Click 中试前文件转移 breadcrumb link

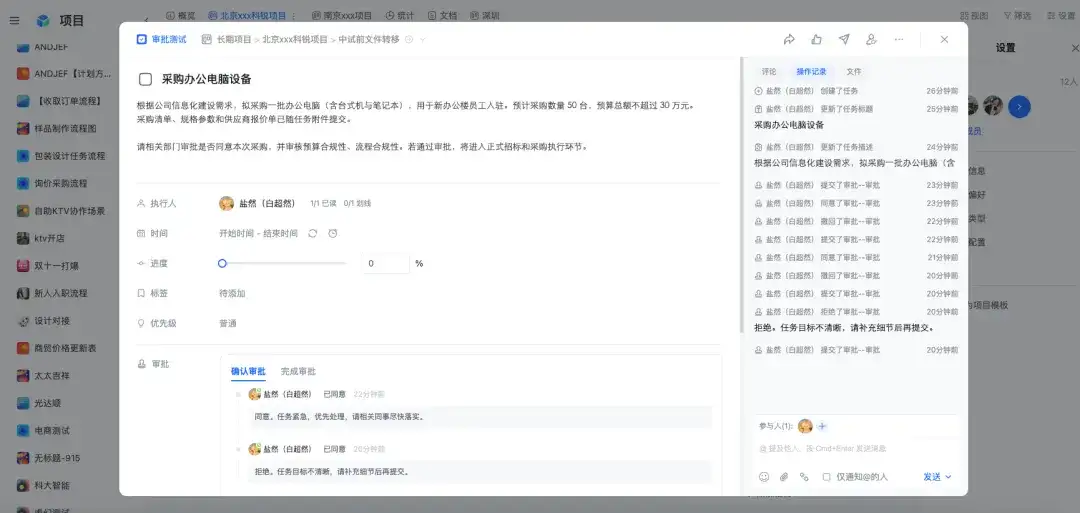pos(368,40)
